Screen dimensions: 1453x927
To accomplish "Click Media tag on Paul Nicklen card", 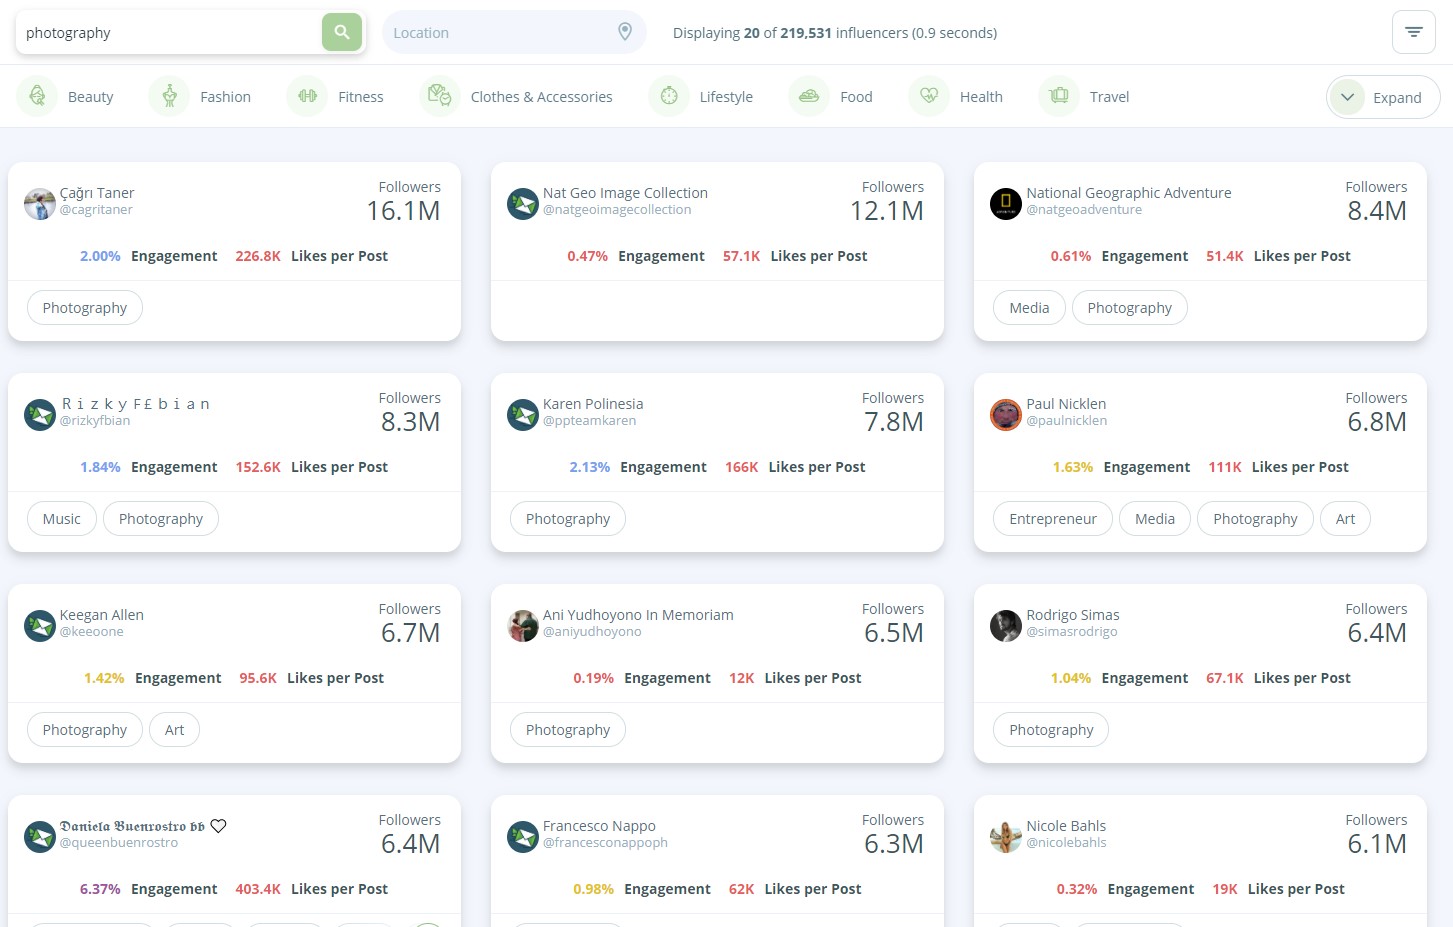I will pos(1155,519).
